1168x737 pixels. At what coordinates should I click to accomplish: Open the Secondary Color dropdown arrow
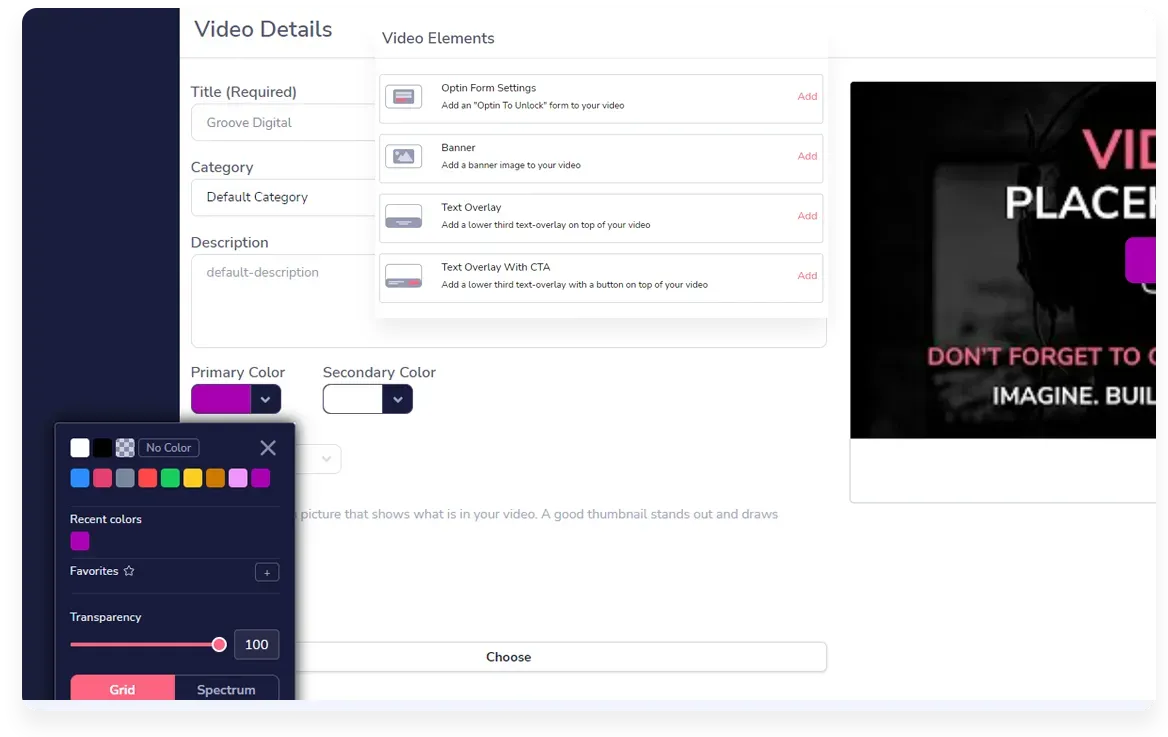[x=397, y=399]
